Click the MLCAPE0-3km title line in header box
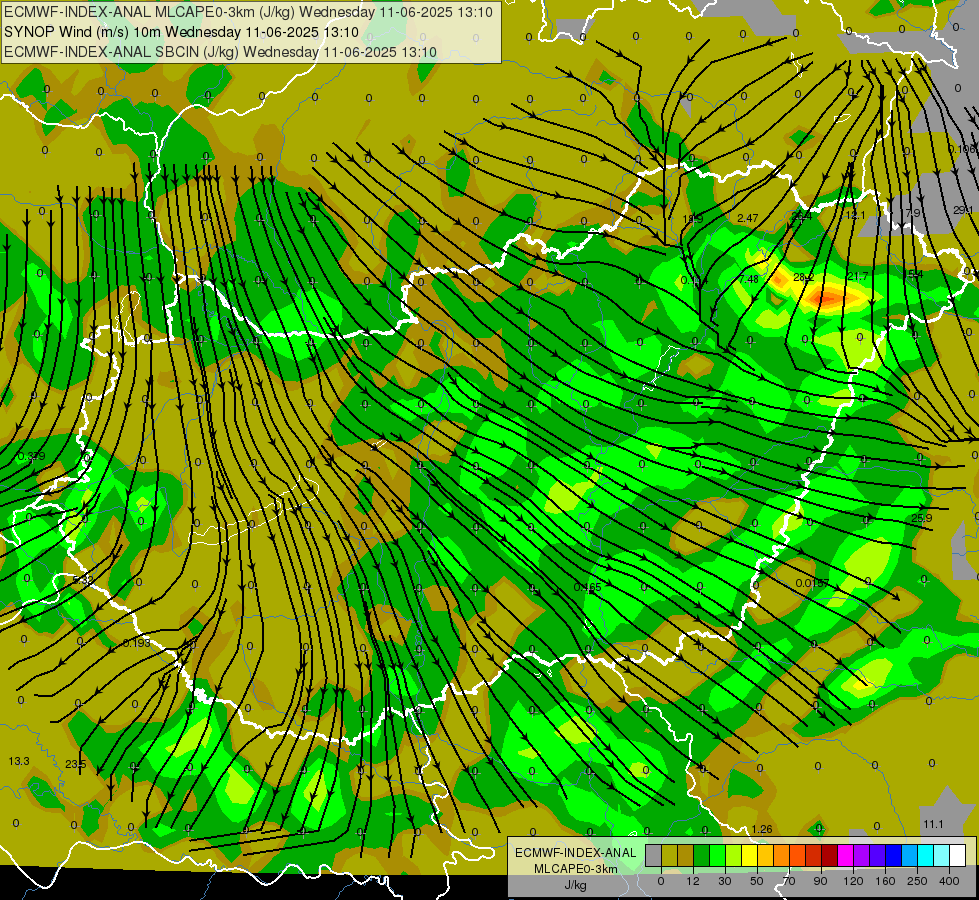 pyautogui.click(x=248, y=12)
